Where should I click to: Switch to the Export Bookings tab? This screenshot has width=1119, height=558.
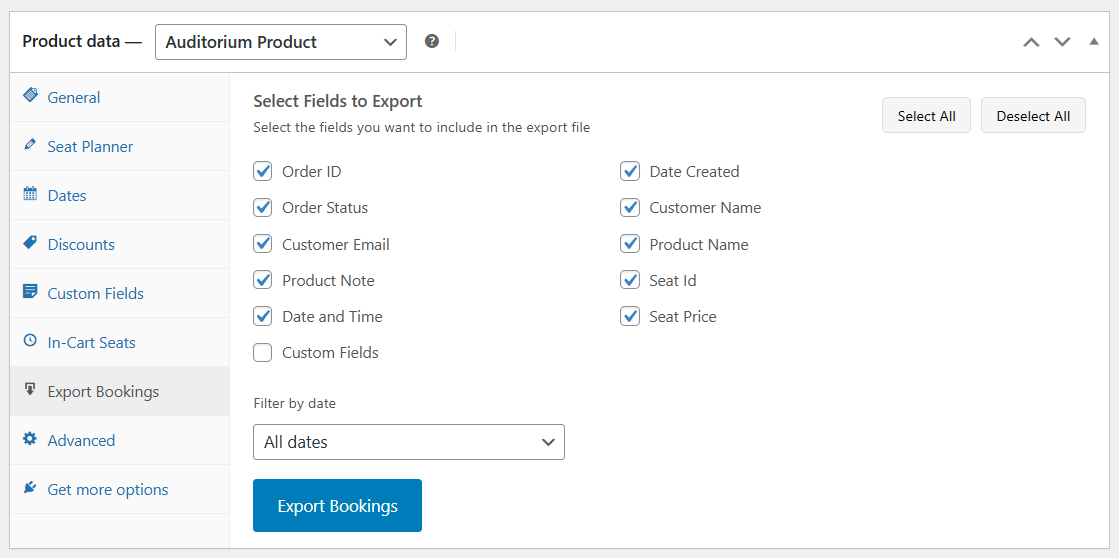click(x=103, y=391)
